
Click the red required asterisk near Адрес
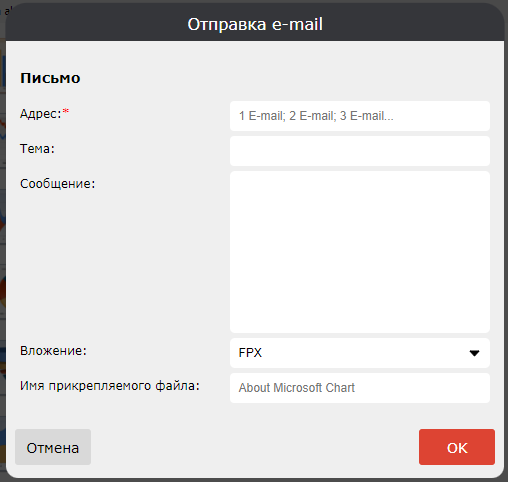pyautogui.click(x=66, y=111)
